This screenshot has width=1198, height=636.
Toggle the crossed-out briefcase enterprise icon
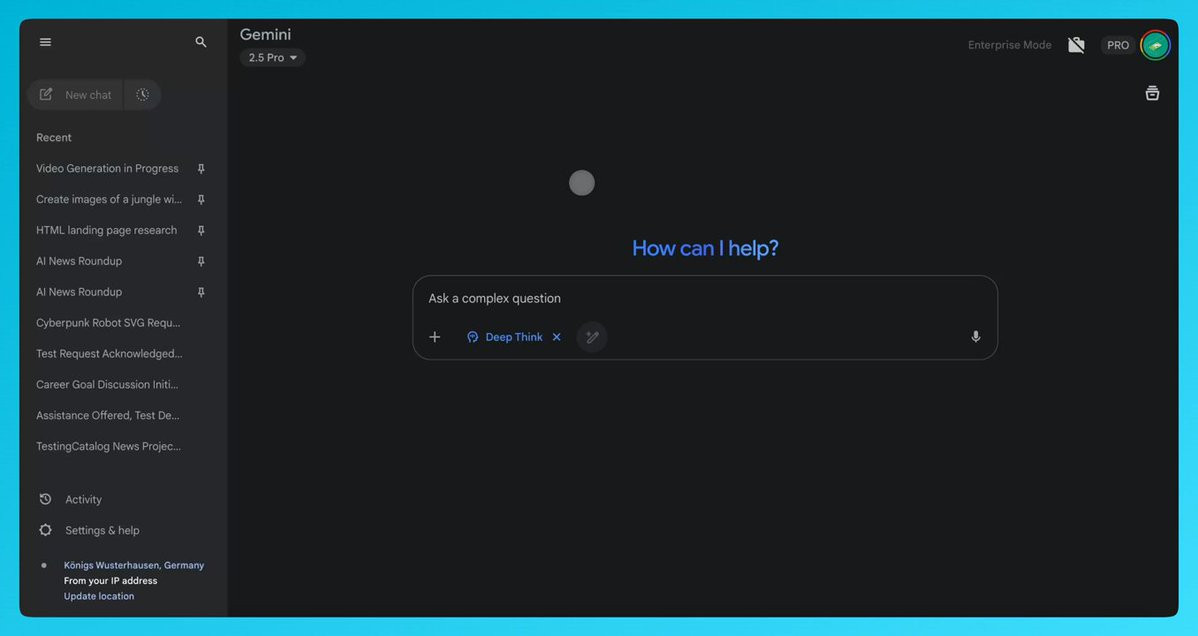[x=1077, y=45]
